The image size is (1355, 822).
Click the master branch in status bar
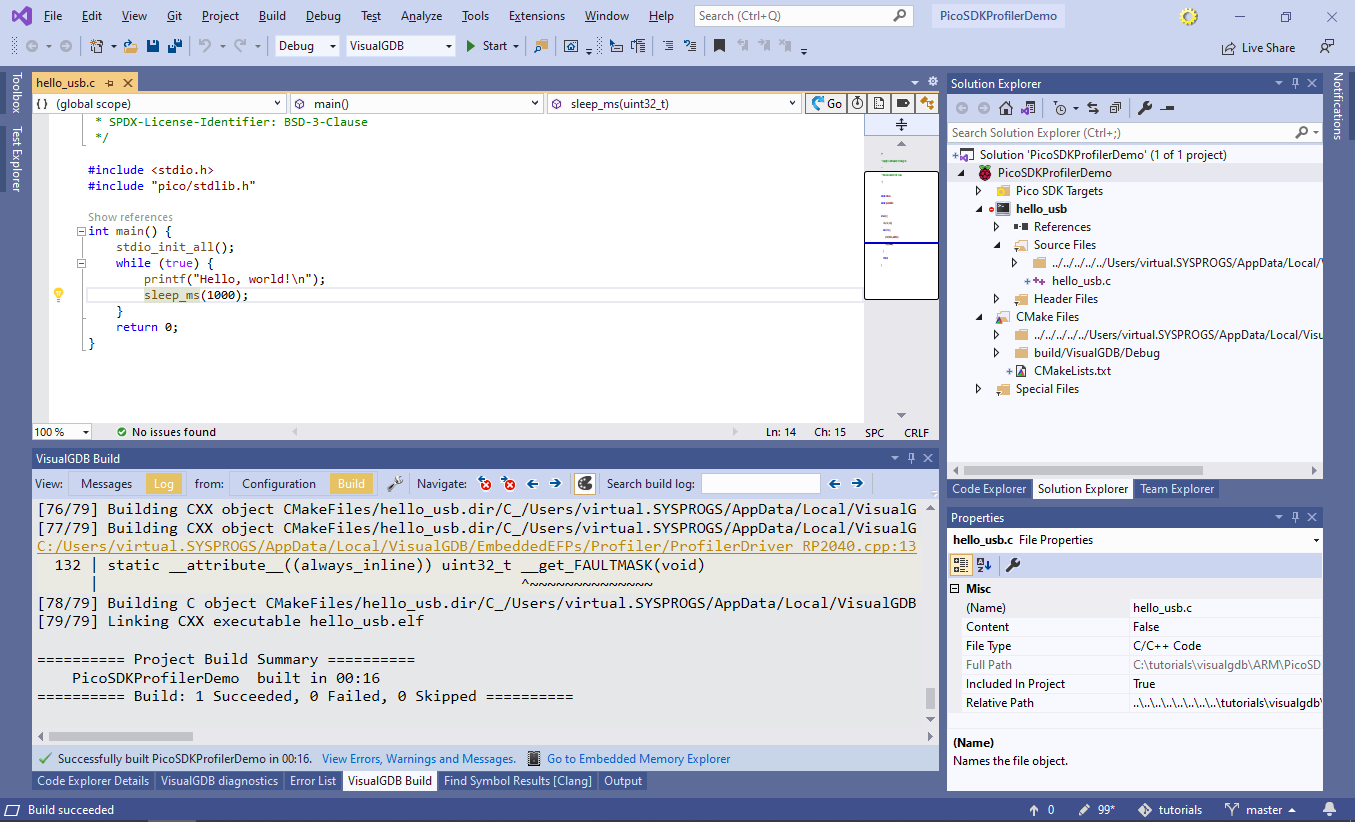pos(1262,810)
